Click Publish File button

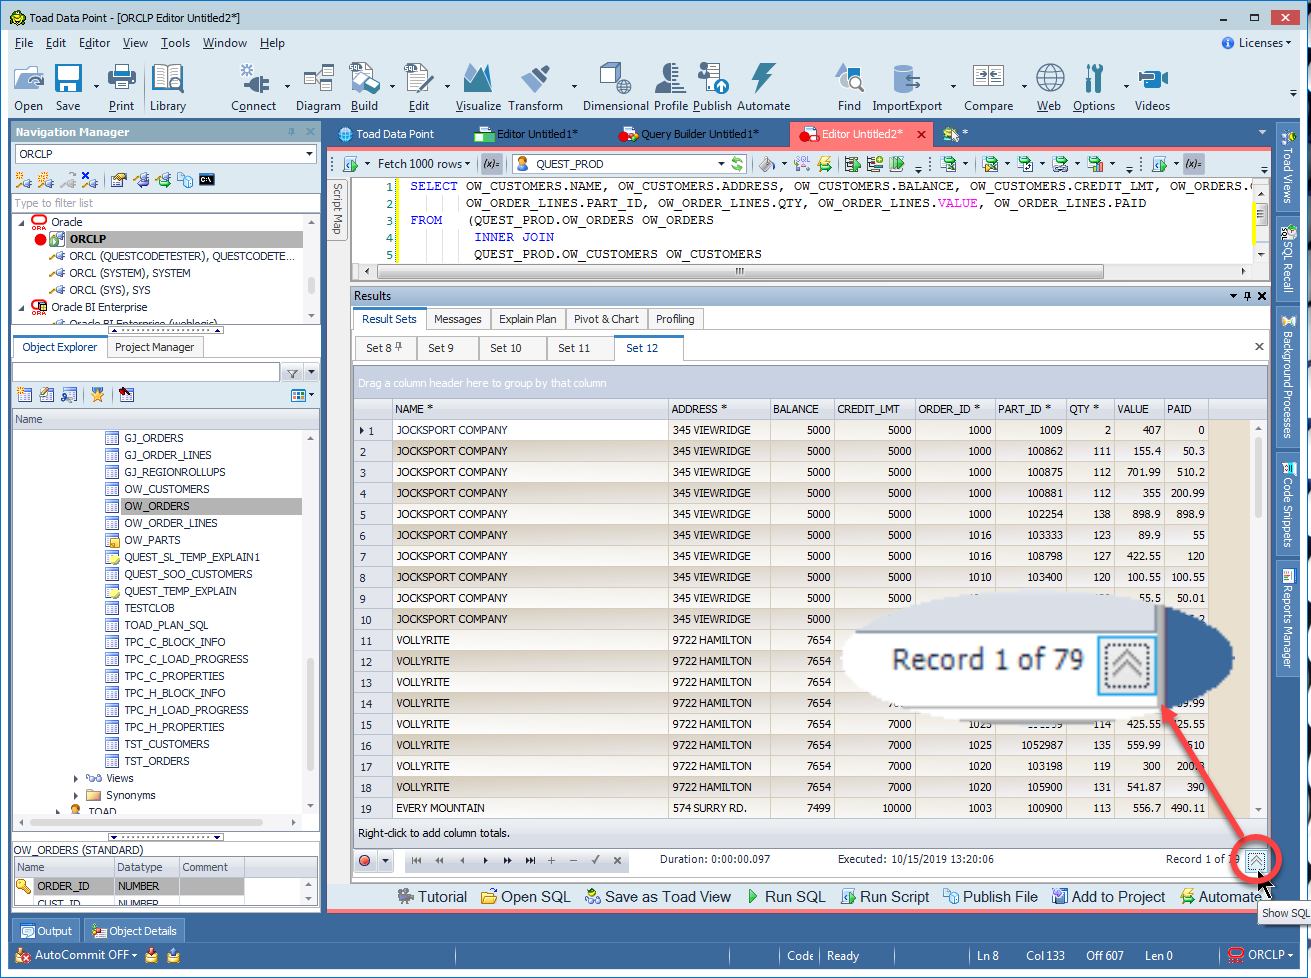click(x=991, y=897)
